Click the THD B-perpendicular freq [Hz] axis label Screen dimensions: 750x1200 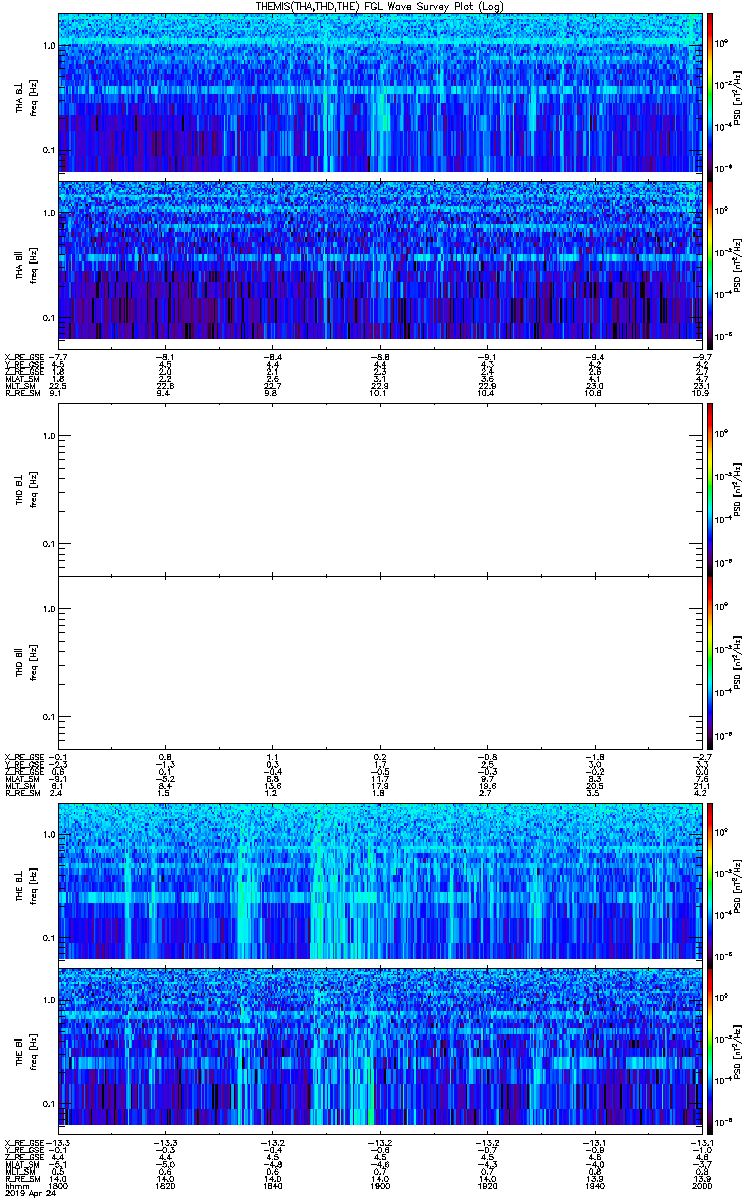(x=33, y=488)
